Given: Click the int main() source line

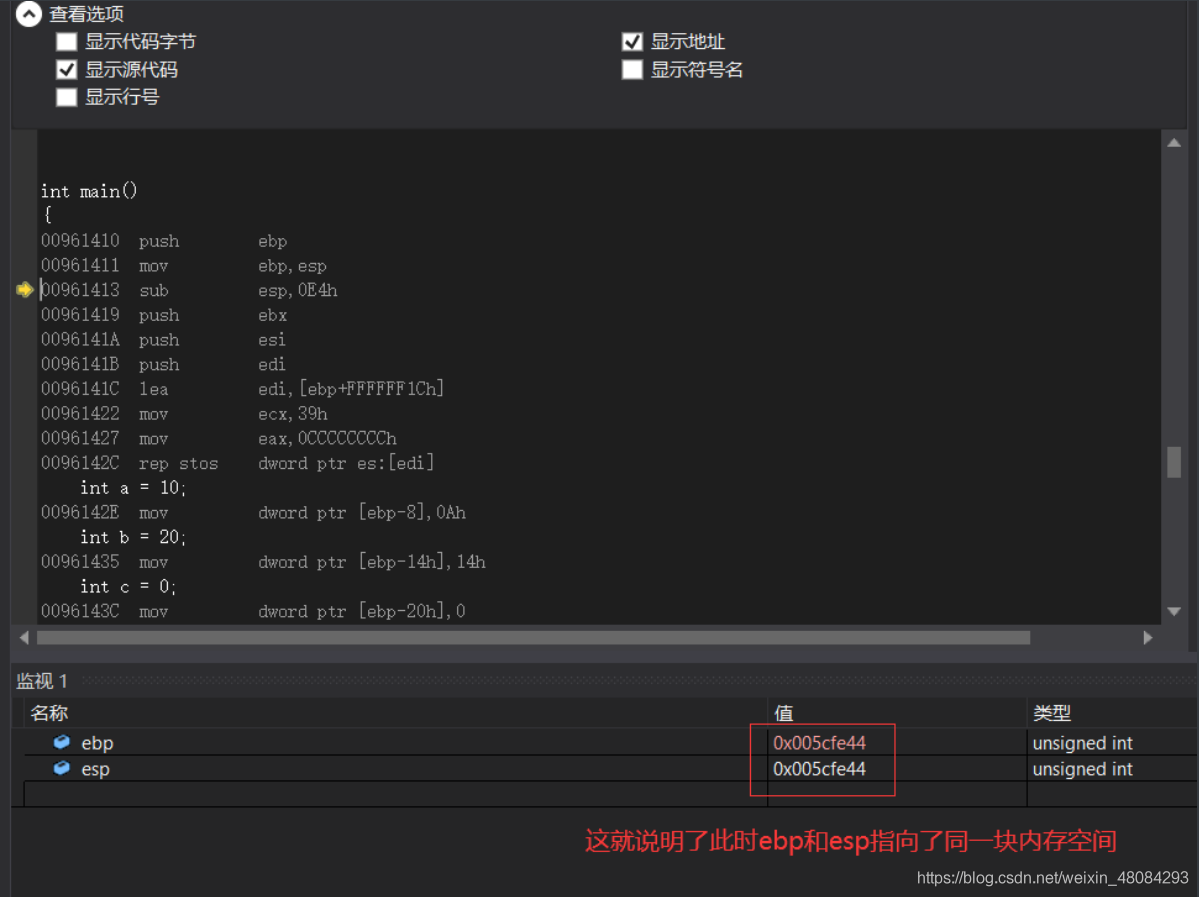Looking at the screenshot, I should pos(89,190).
